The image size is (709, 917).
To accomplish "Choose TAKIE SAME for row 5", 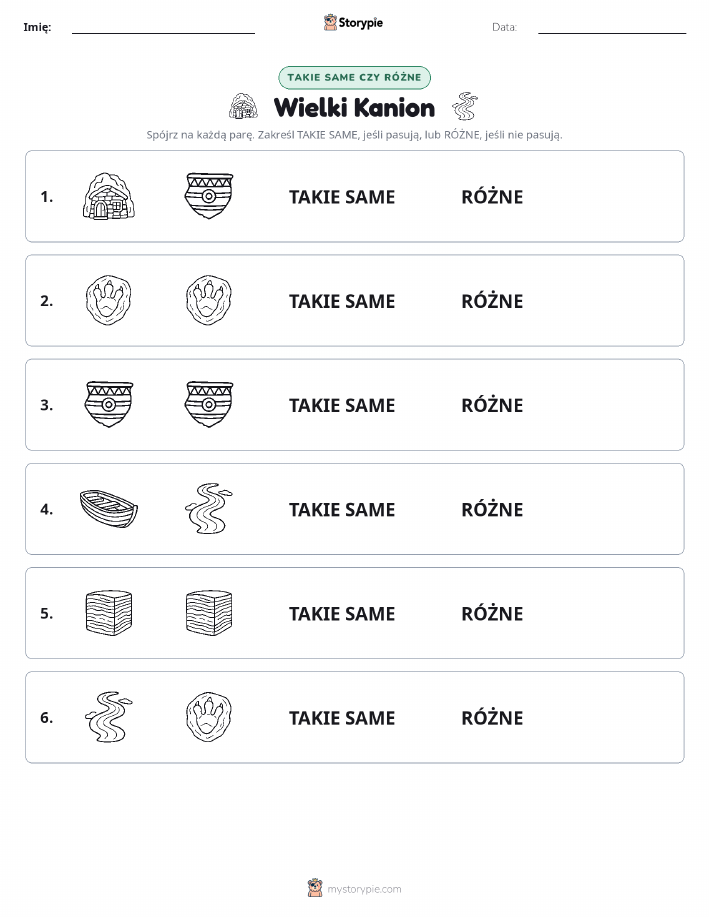I will click(x=342, y=613).
